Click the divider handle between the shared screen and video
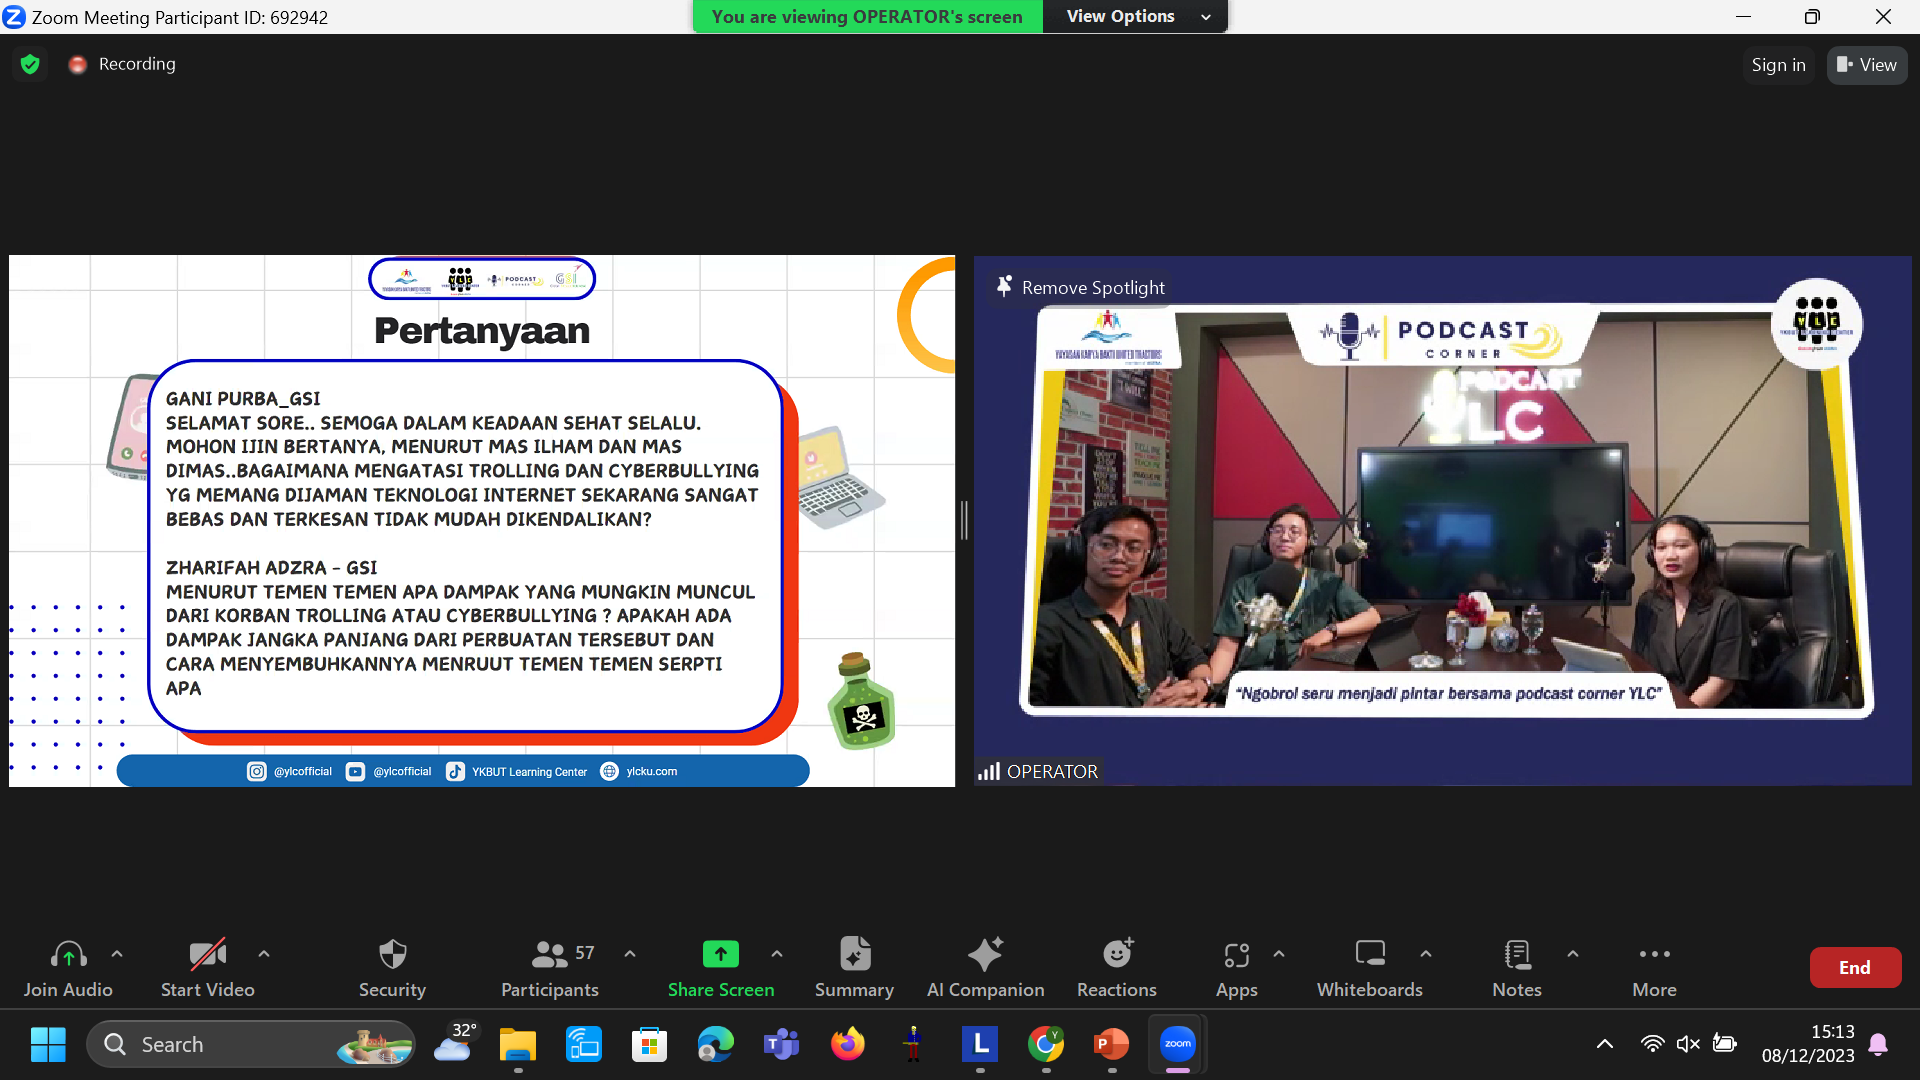This screenshot has height=1080, width=1920. [964, 520]
